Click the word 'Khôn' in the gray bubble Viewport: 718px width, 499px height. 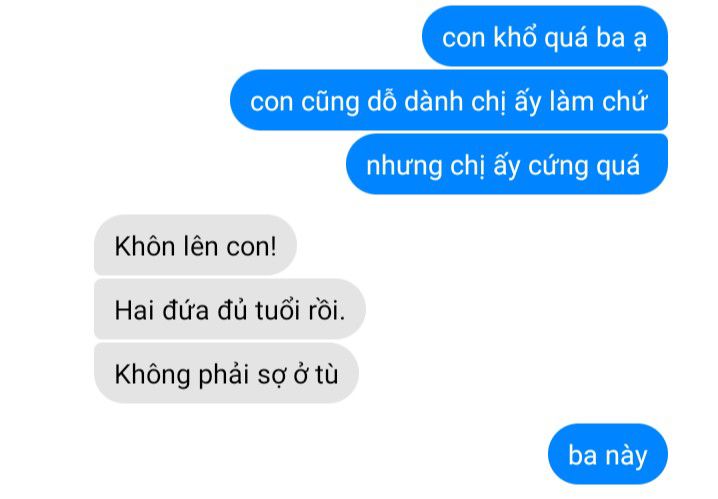[145, 246]
